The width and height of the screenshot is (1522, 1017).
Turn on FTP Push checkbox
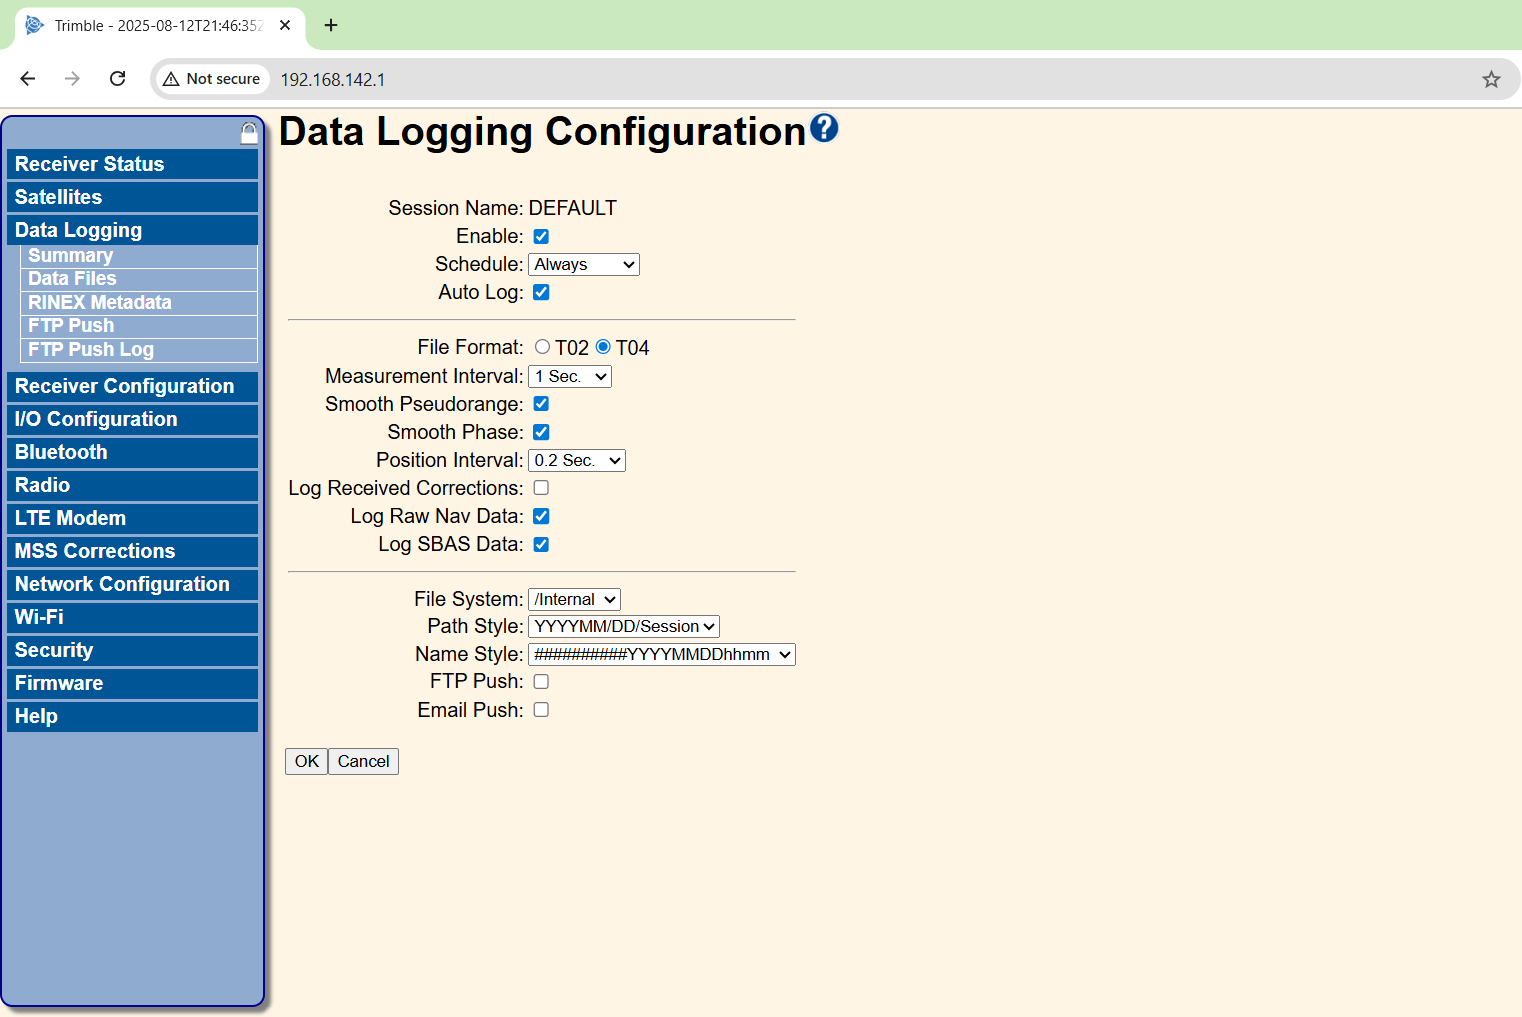pos(541,682)
